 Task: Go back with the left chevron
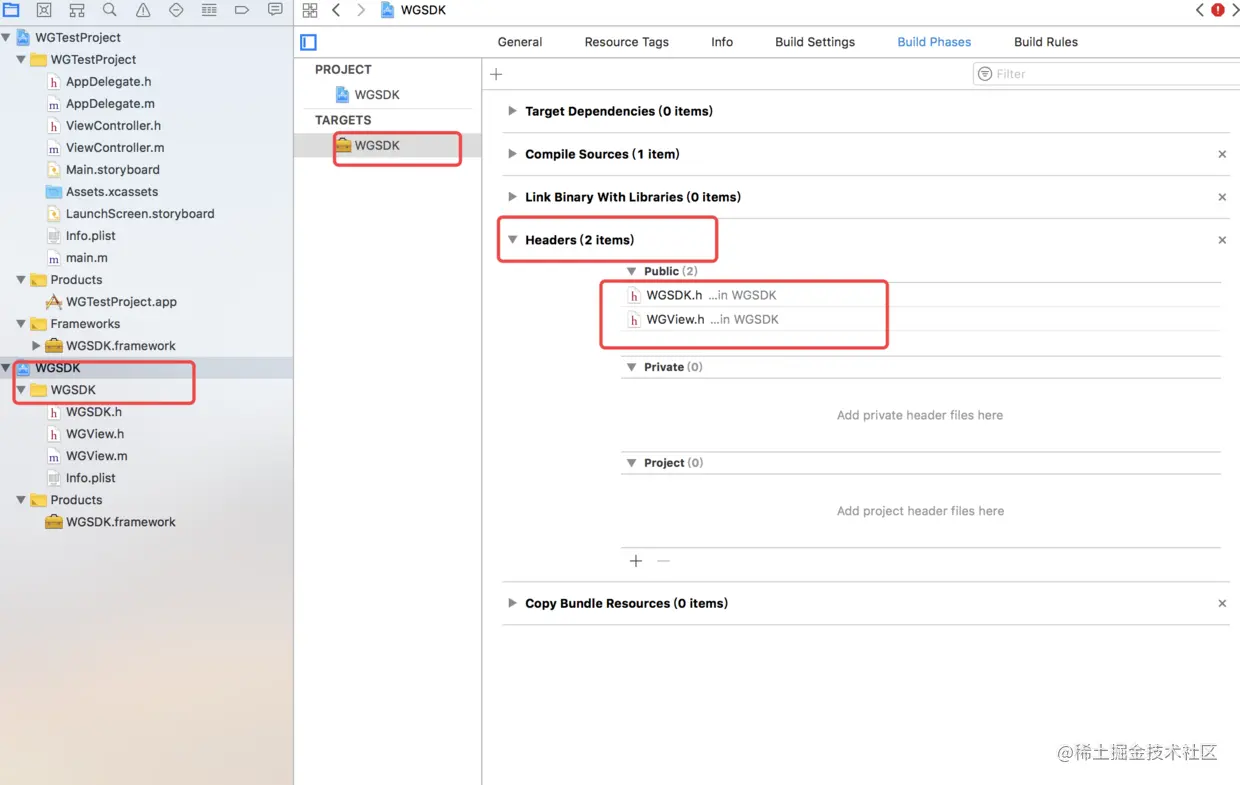coord(336,10)
